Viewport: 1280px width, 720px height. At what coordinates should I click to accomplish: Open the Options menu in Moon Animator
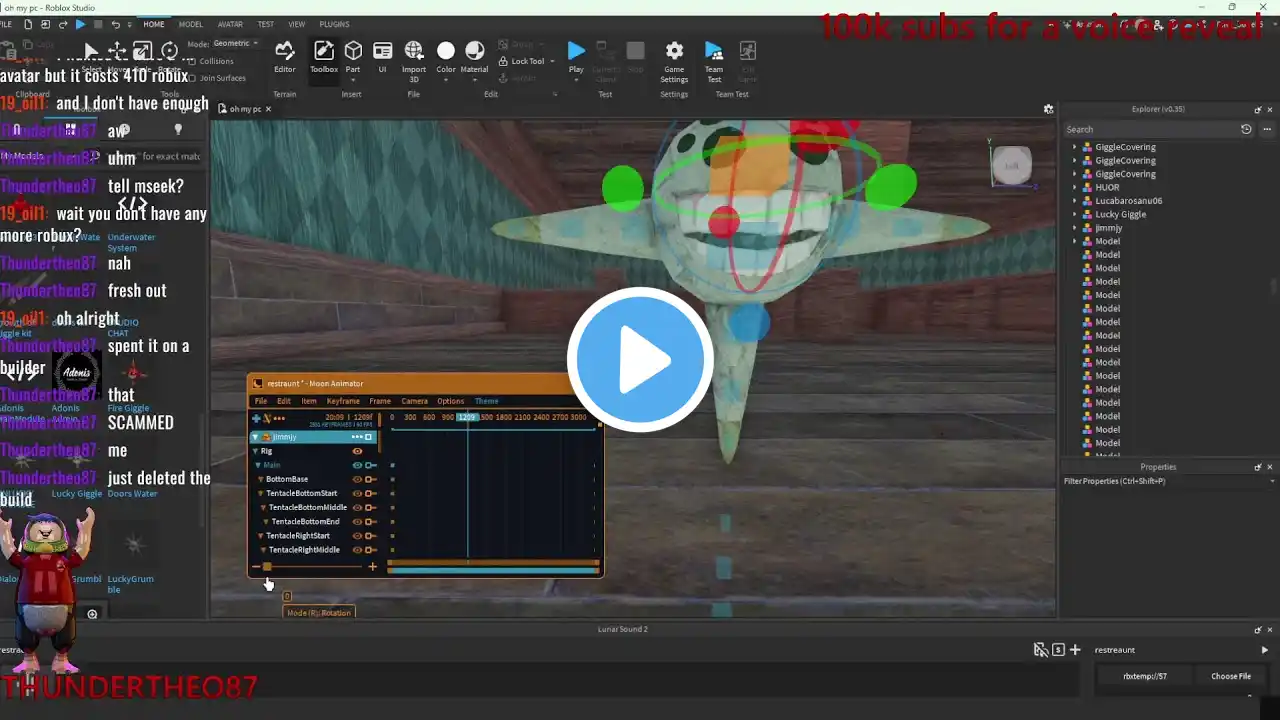click(450, 401)
